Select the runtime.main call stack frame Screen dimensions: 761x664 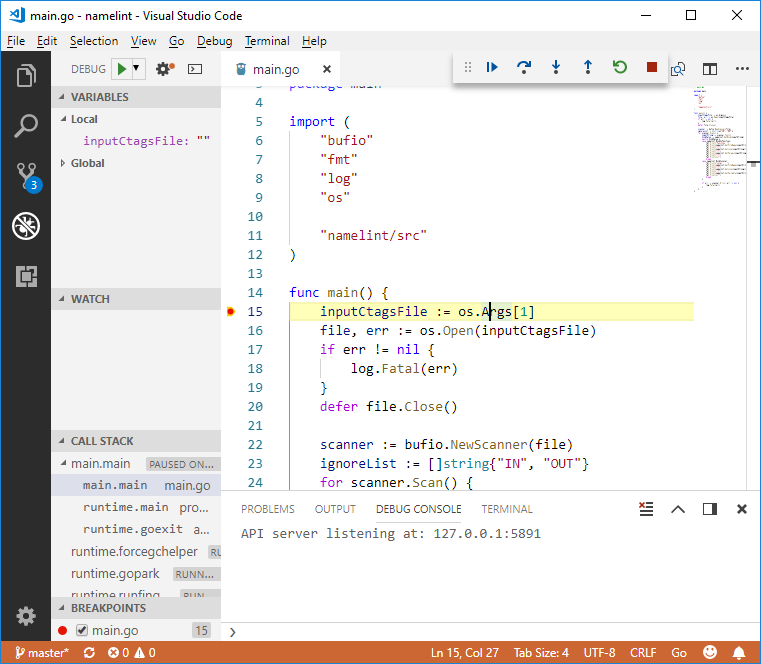click(x=136, y=507)
